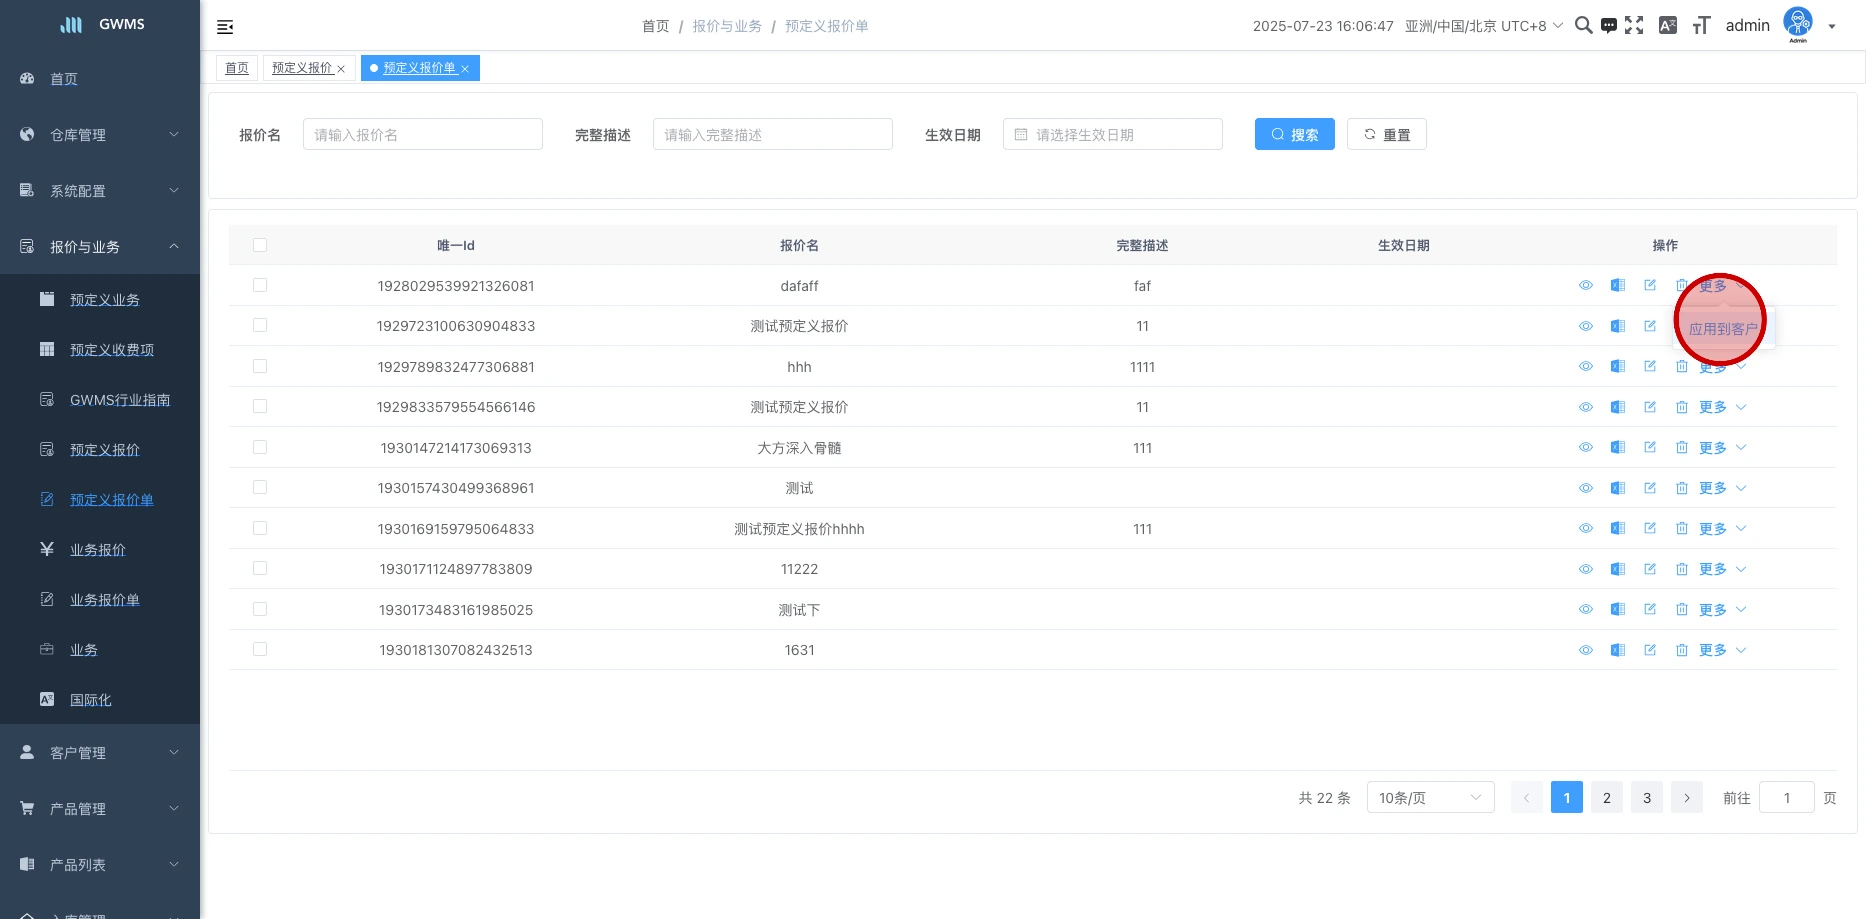Select the checkbox for row 测试下
Viewport: 1866px width, 919px height.
pyautogui.click(x=260, y=609)
